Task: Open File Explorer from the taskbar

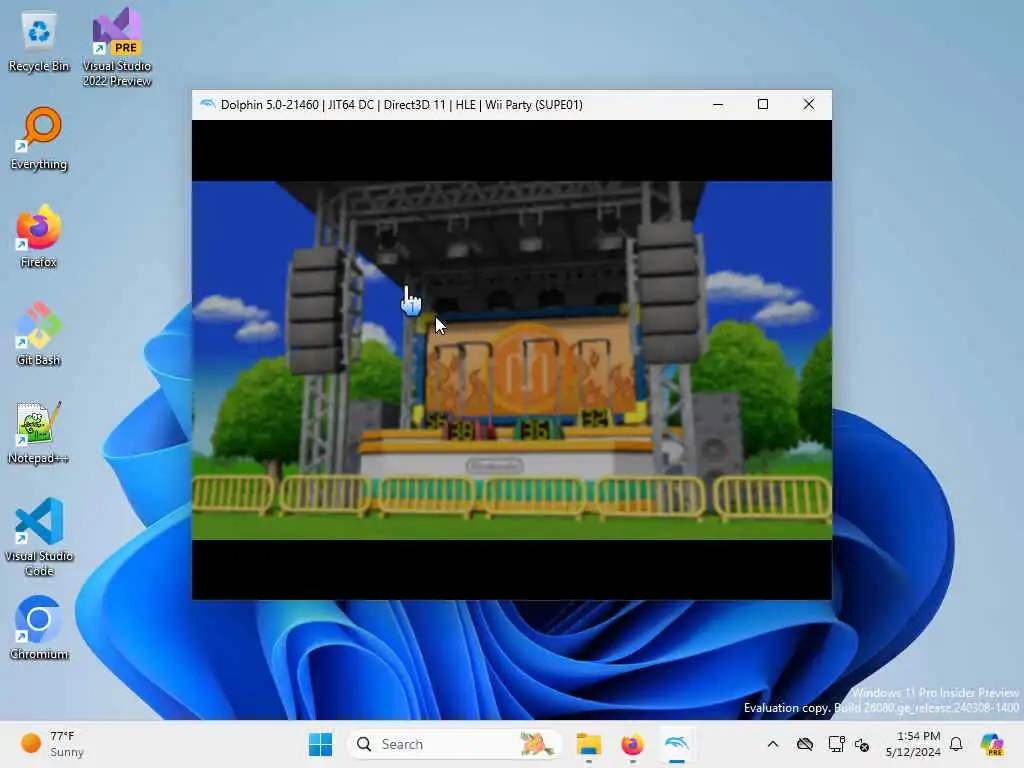Action: 588,744
